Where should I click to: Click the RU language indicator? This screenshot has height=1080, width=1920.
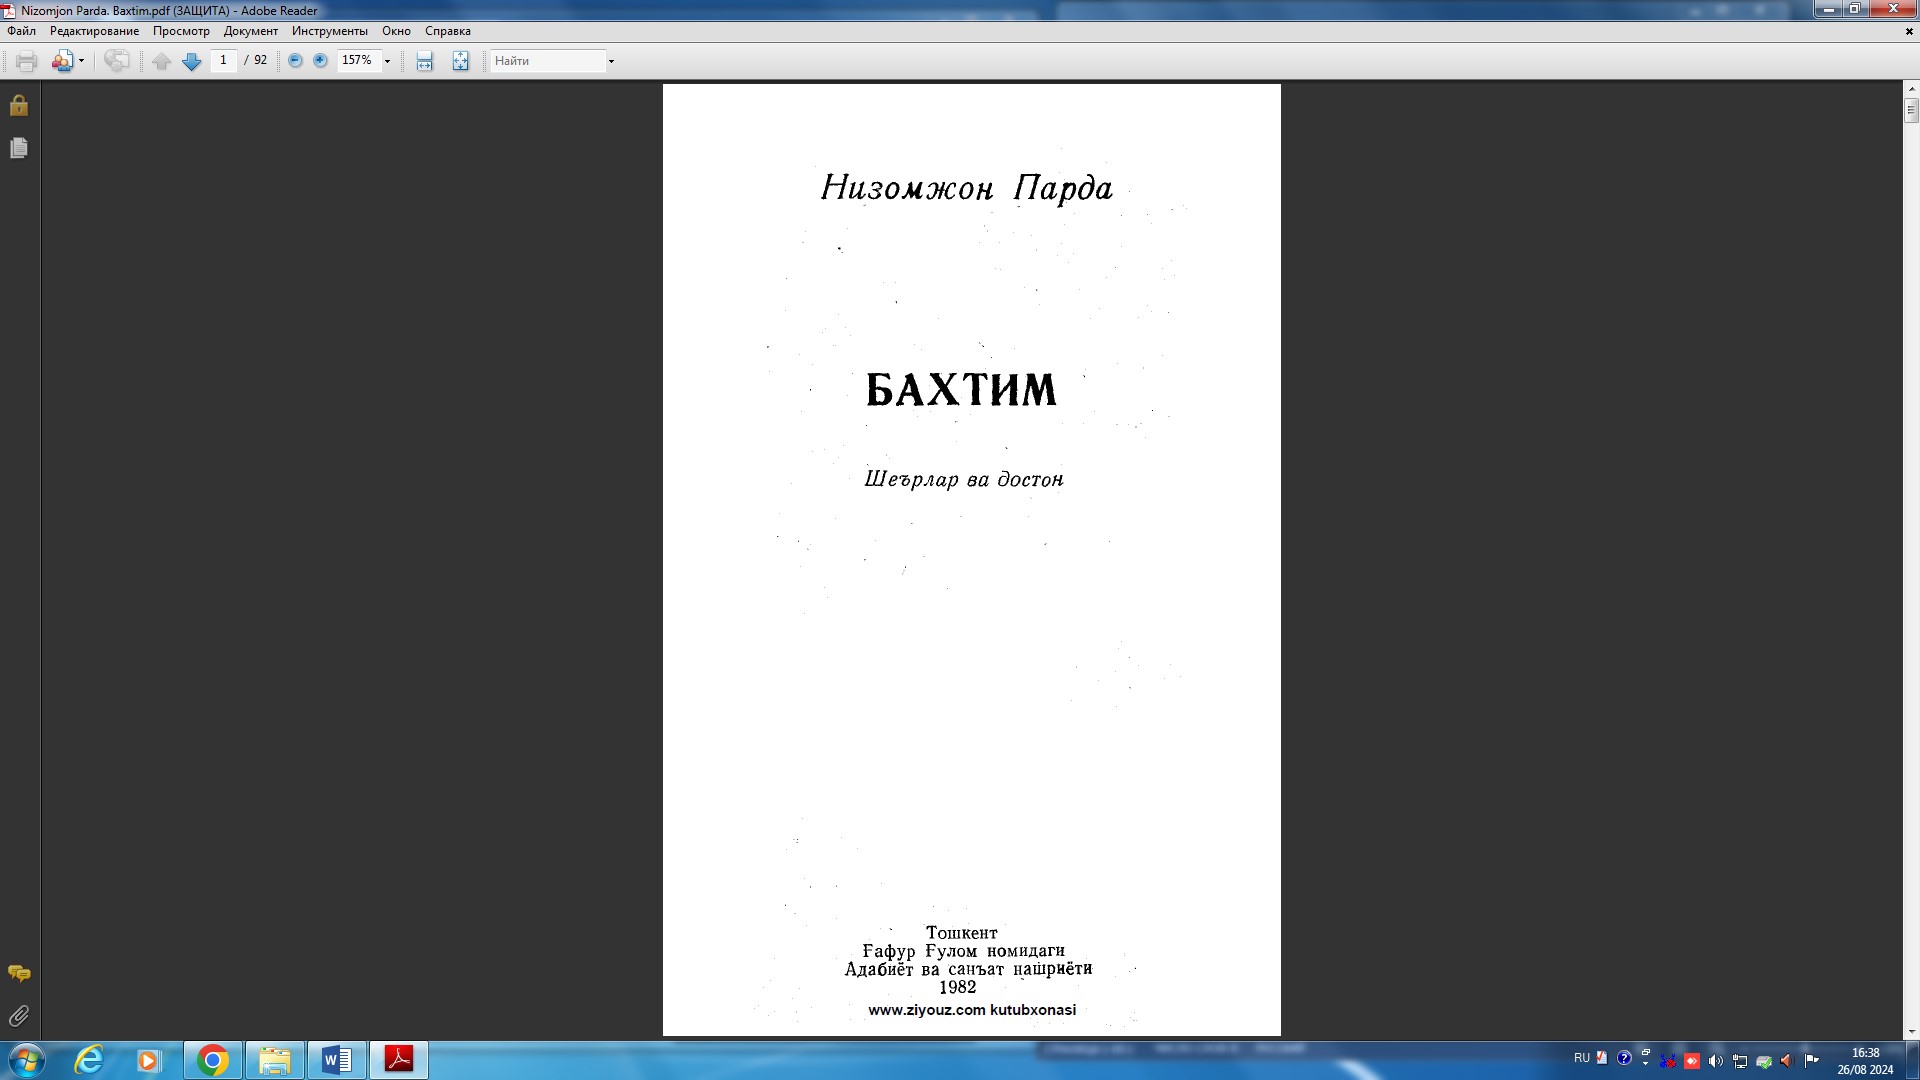1582,1058
